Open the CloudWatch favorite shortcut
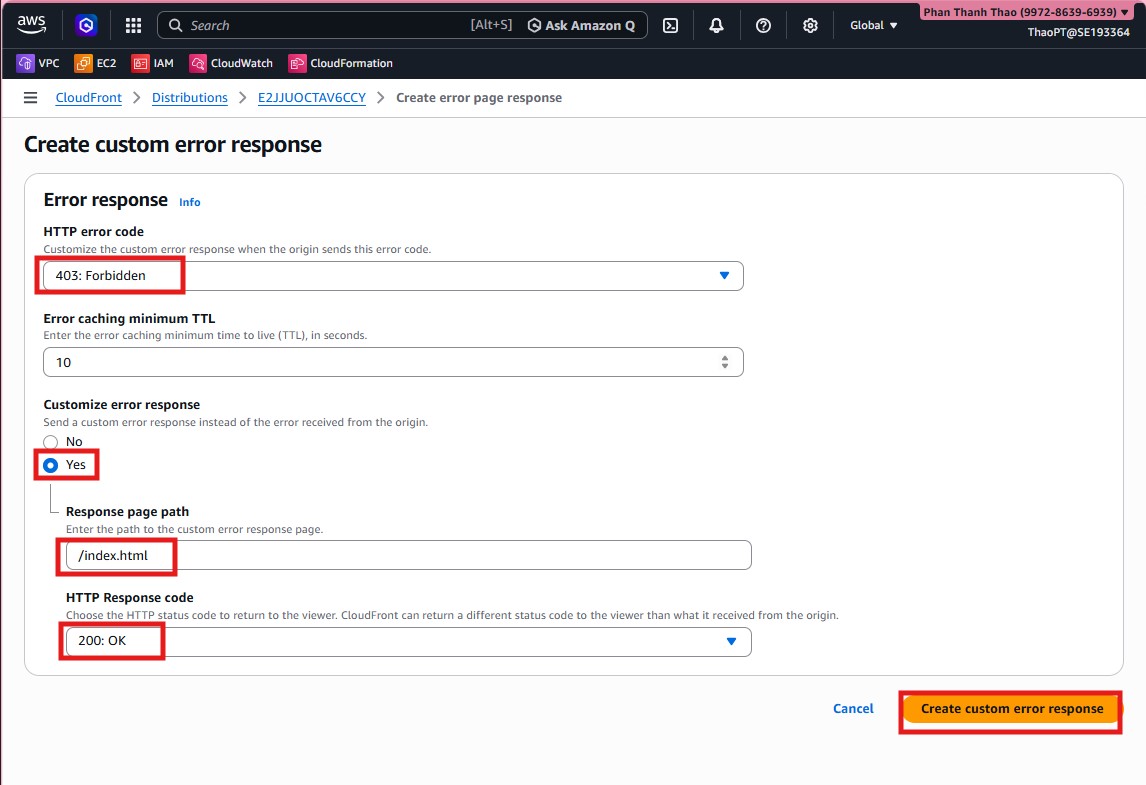This screenshot has width=1146, height=785. (231, 62)
